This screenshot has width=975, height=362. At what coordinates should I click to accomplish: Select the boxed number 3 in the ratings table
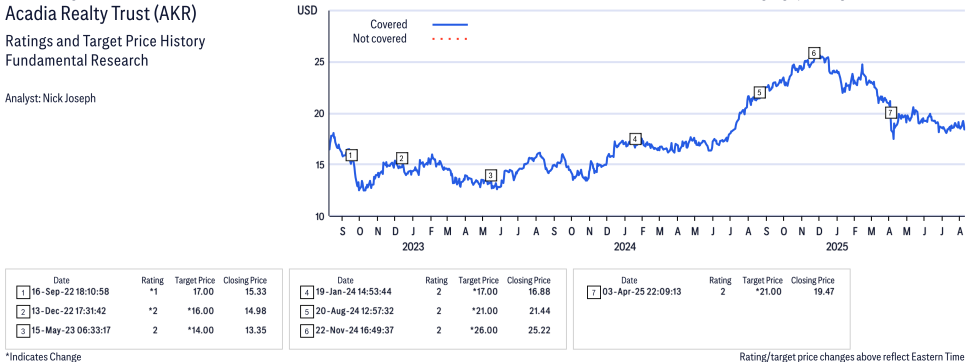(22, 330)
